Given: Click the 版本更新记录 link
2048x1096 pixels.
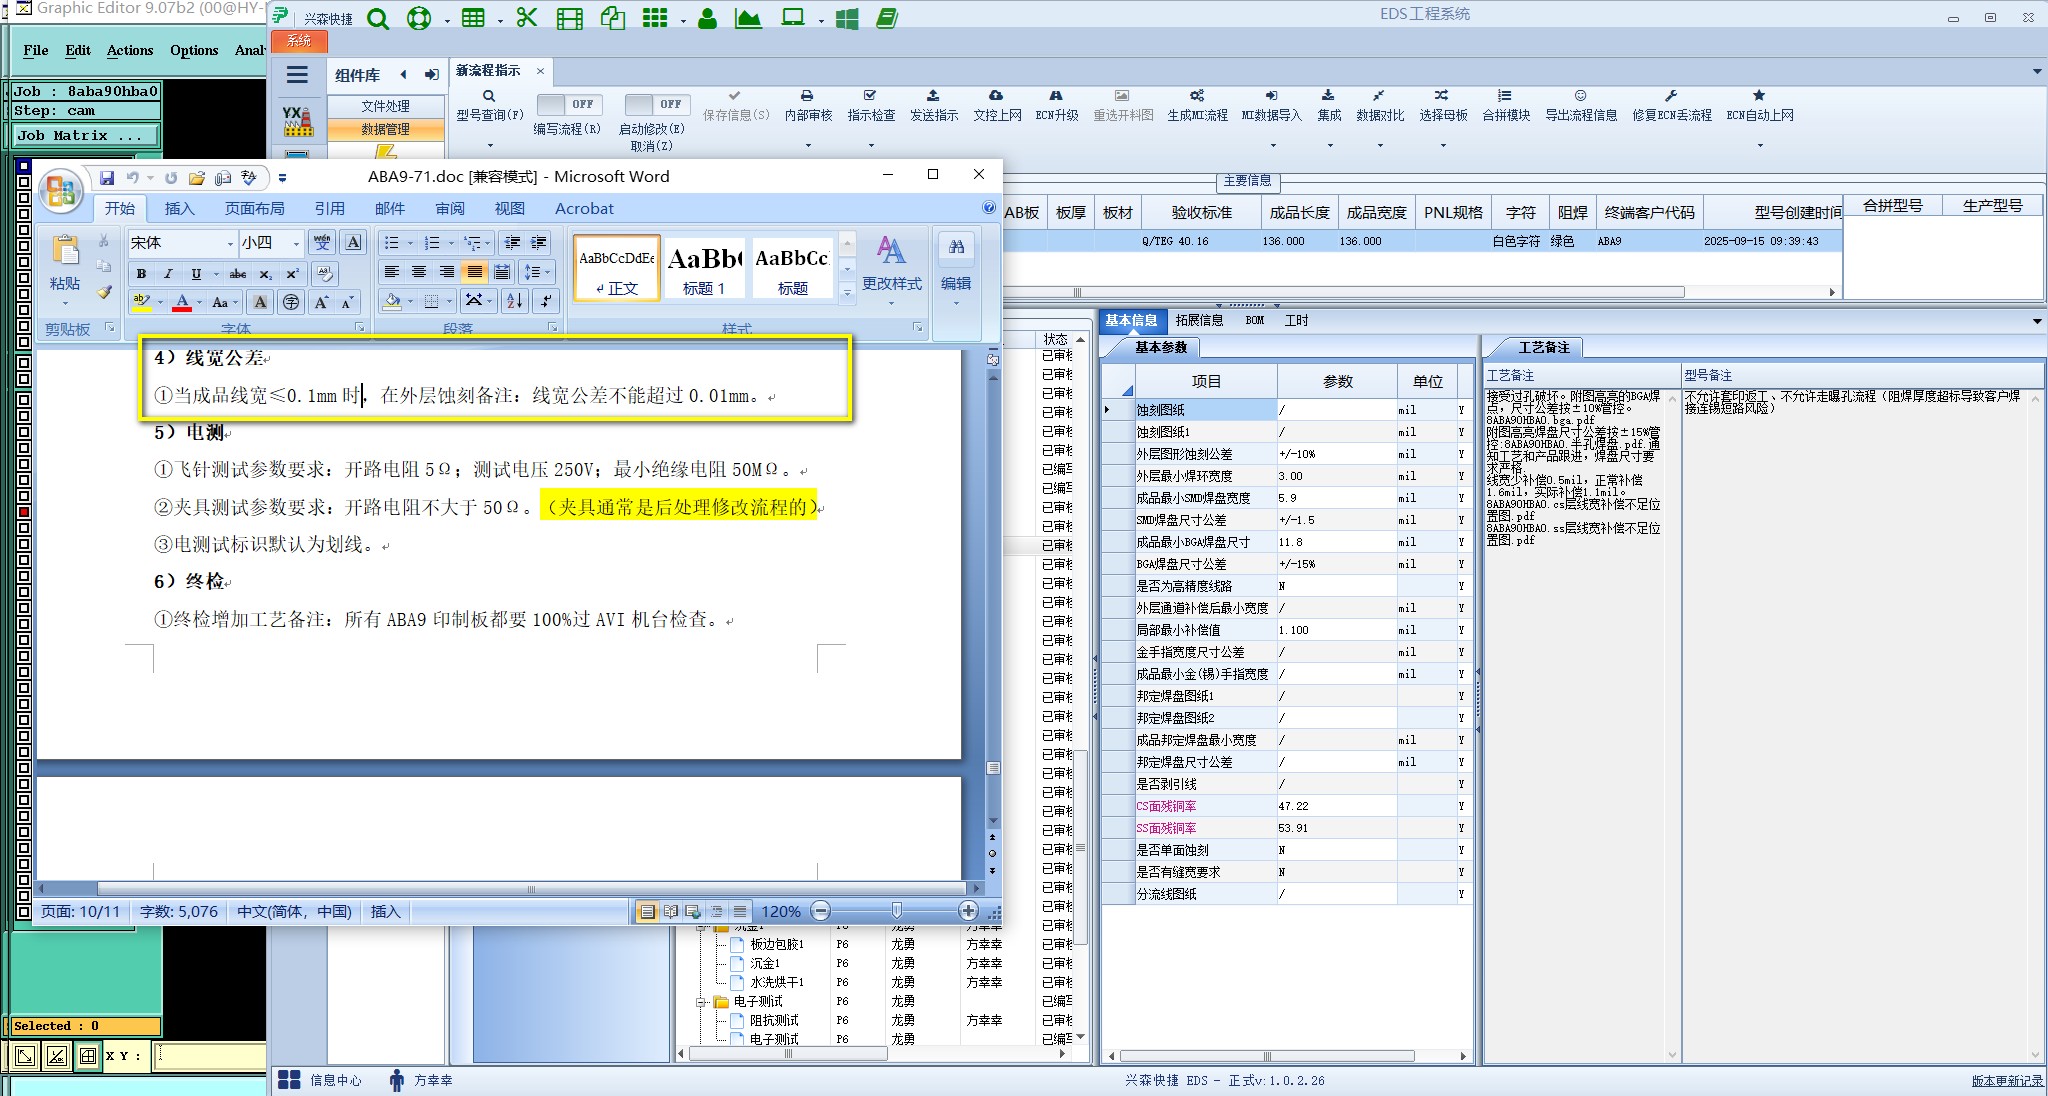Looking at the screenshot, I should pos(2006,1081).
